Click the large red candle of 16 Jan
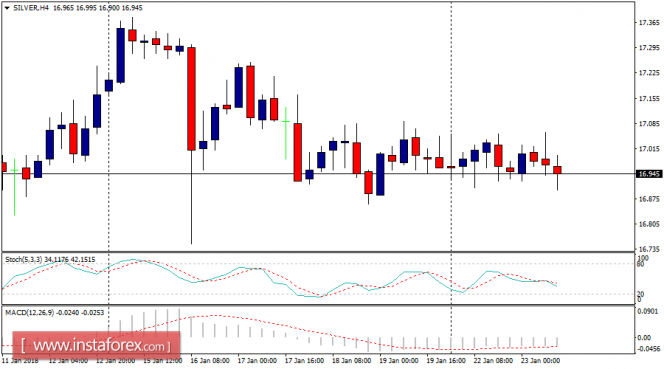664x369 pixels. (191, 99)
